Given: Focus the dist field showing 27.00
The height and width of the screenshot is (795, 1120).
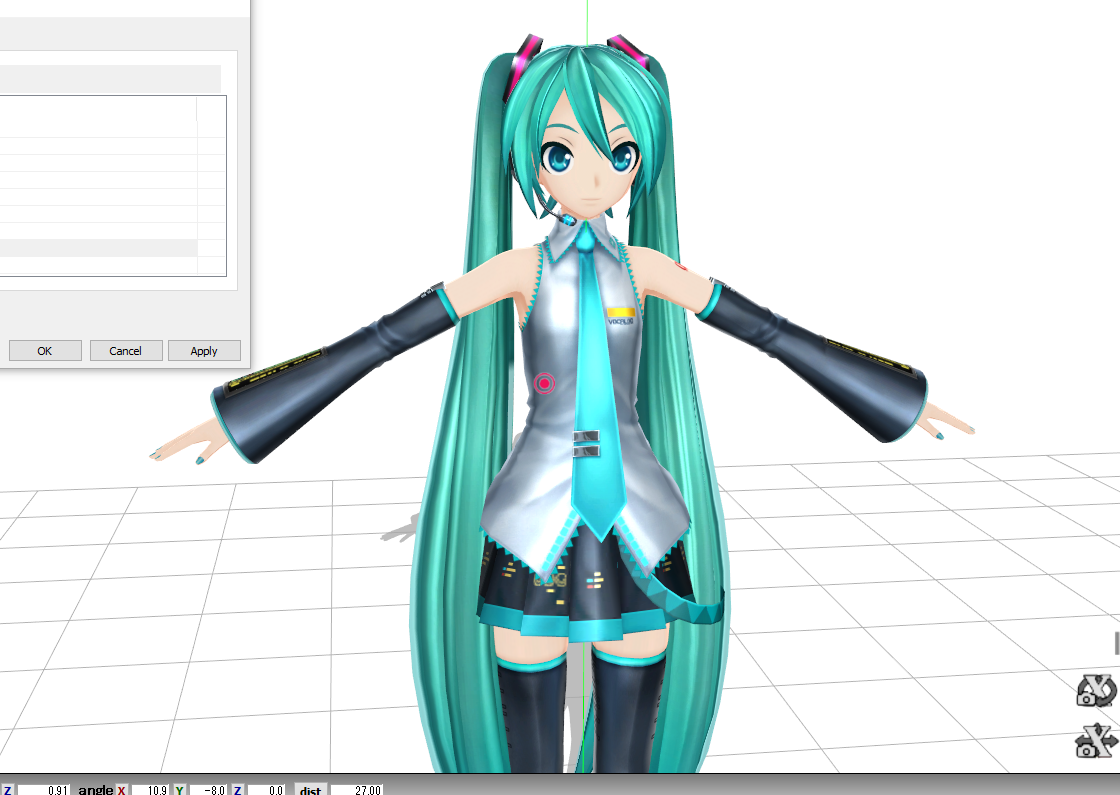Looking at the screenshot, I should tap(356, 790).
